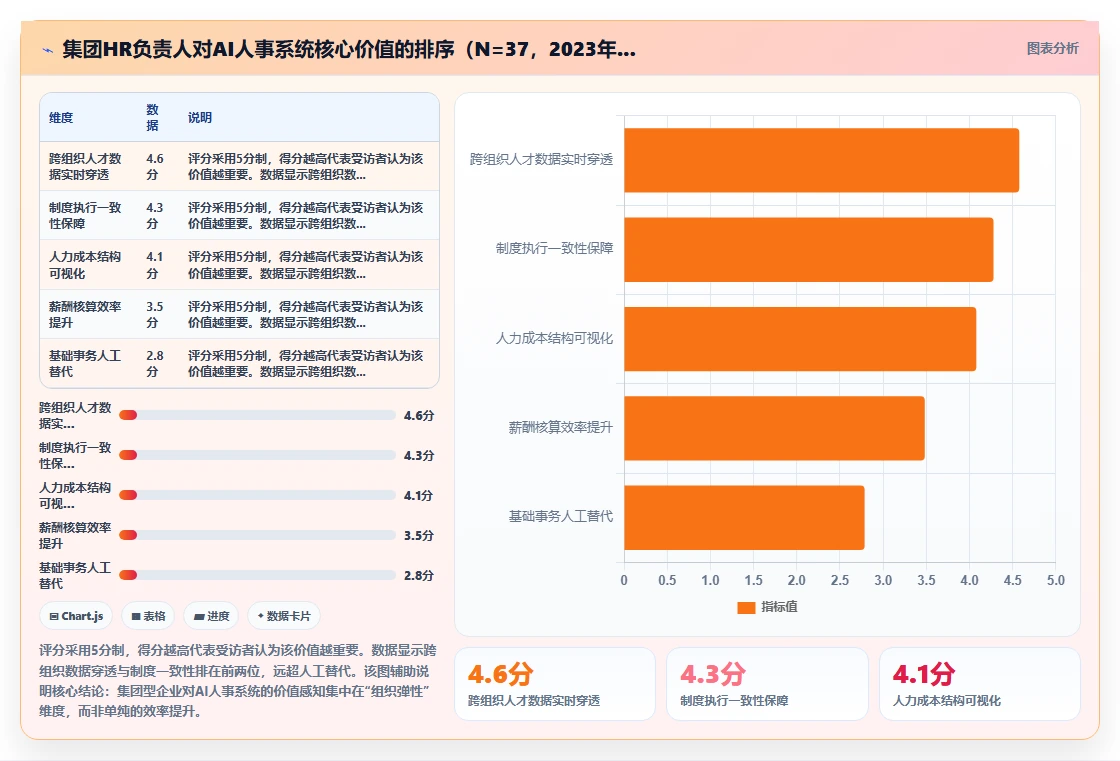Select the 基础事务人工替代 table cell
This screenshot has width=1120, height=761.
tap(89, 364)
